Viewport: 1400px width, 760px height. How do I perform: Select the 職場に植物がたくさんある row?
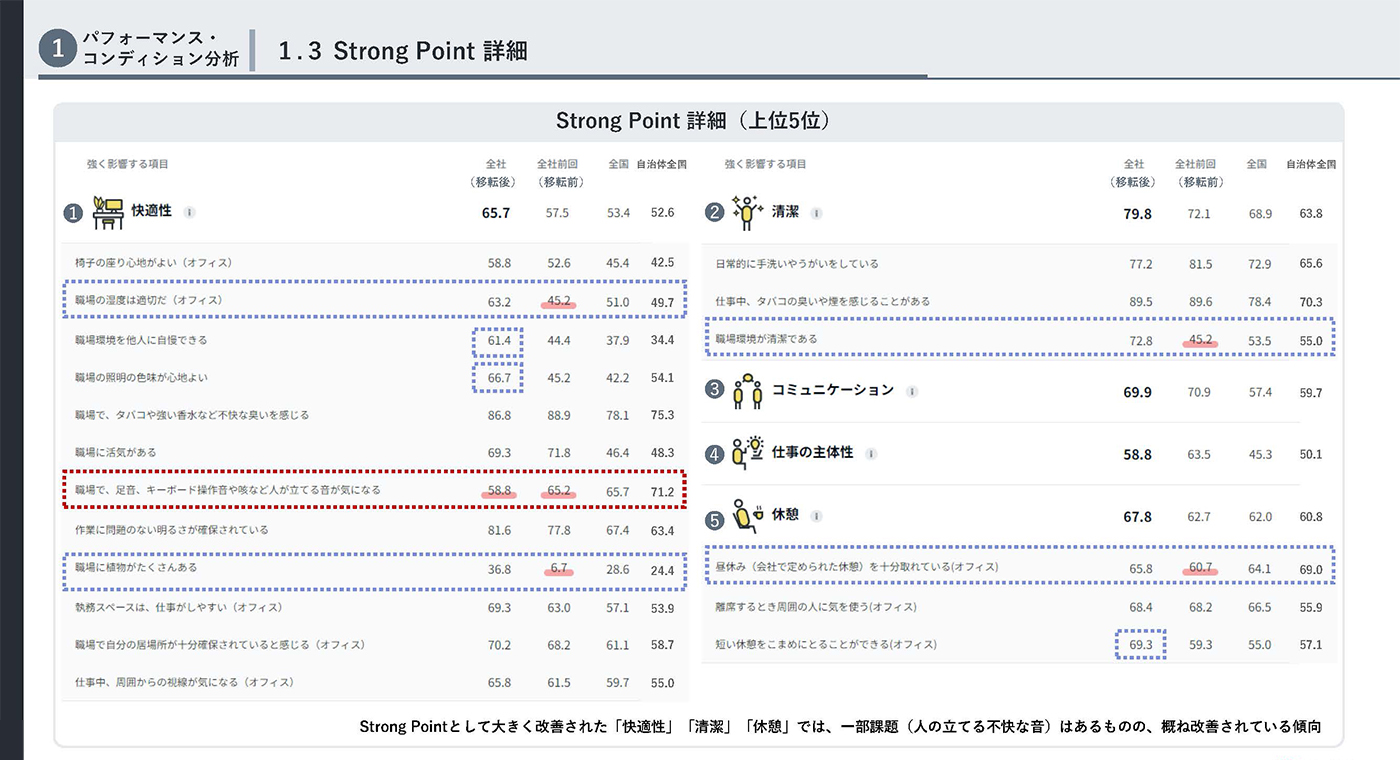374,569
